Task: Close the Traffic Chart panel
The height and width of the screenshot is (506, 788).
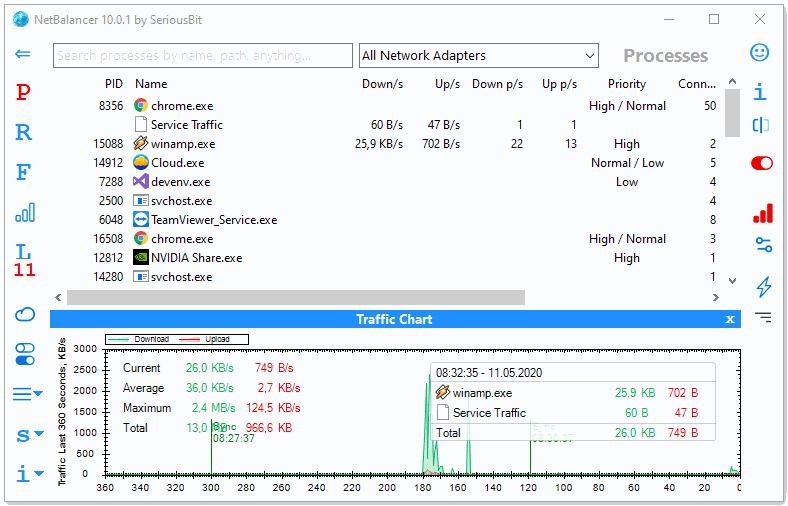Action: pyautogui.click(x=730, y=319)
